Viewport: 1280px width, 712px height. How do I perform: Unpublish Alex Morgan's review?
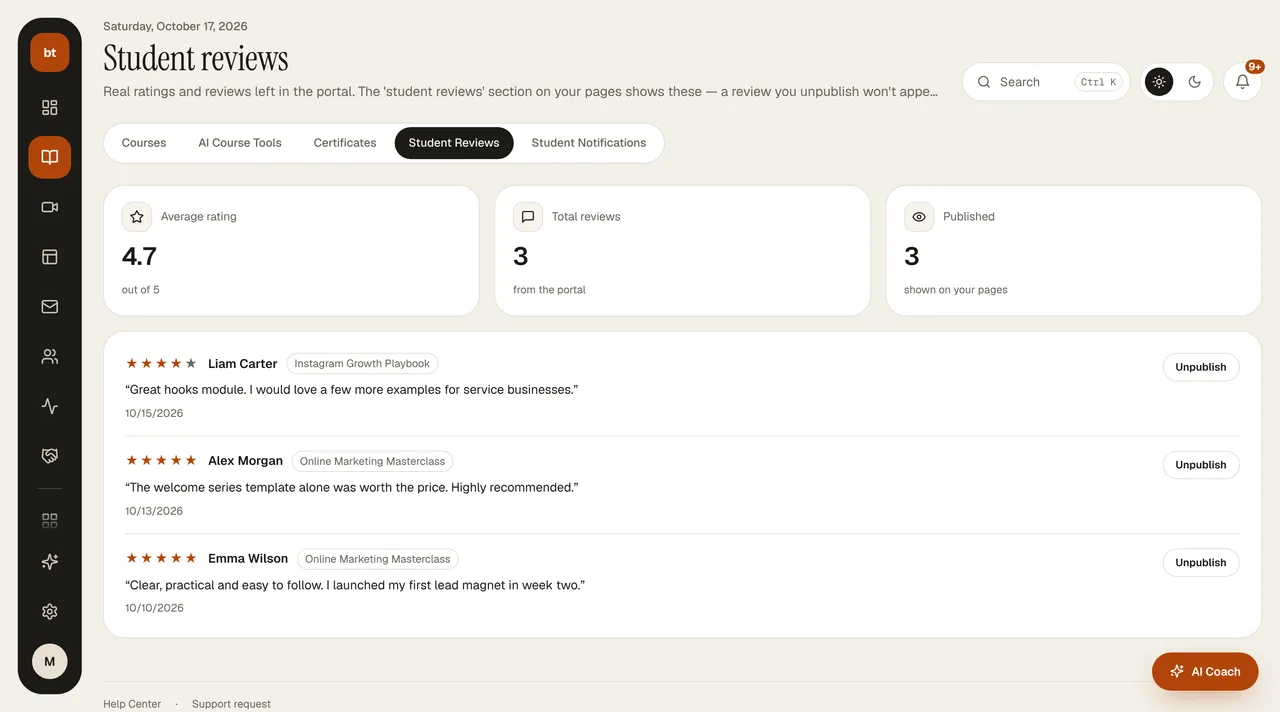point(1201,465)
